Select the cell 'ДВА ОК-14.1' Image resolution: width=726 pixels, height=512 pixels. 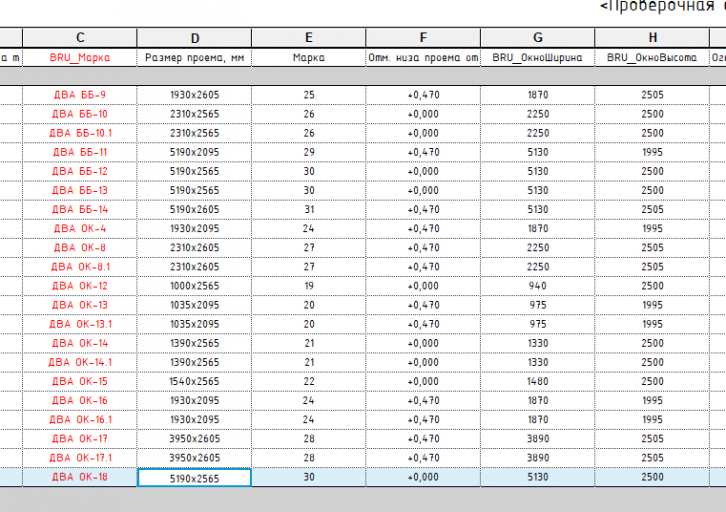pyautogui.click(x=80, y=362)
